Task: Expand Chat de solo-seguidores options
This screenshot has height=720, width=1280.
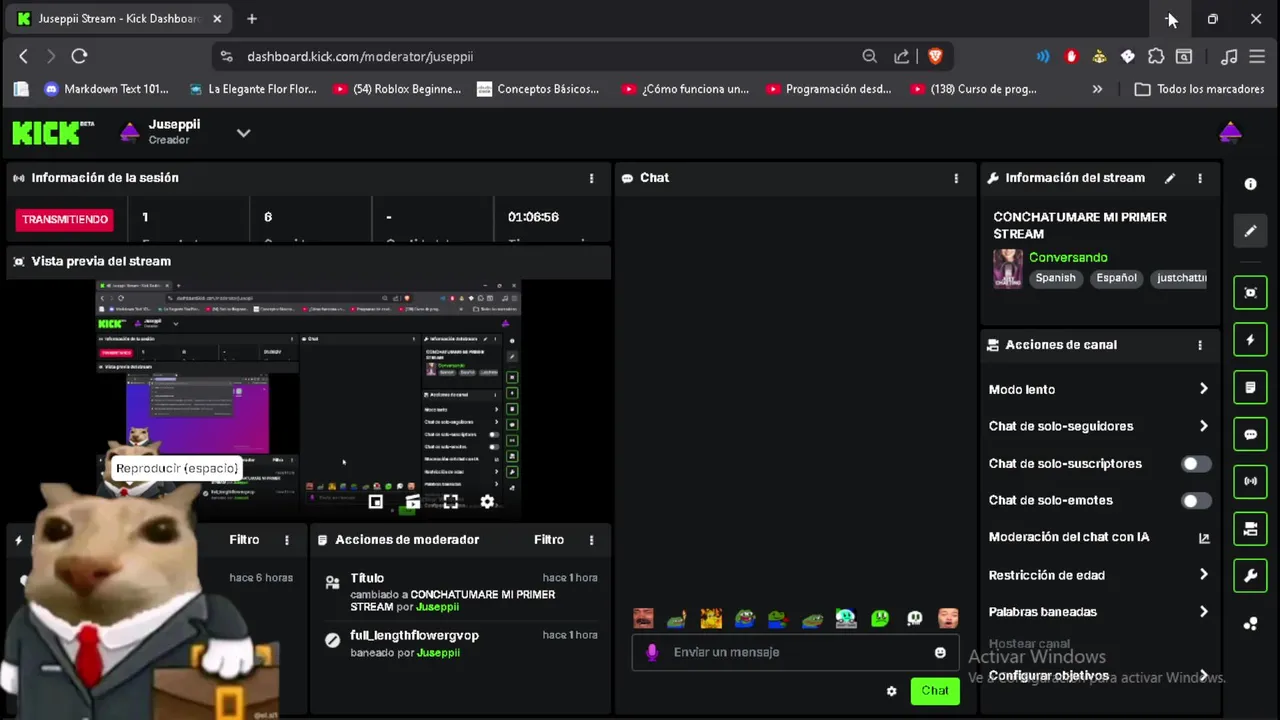Action: (x=1203, y=426)
